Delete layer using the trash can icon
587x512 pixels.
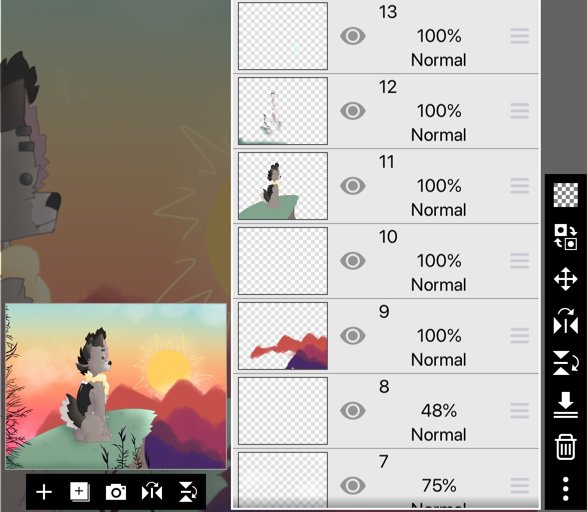566,447
